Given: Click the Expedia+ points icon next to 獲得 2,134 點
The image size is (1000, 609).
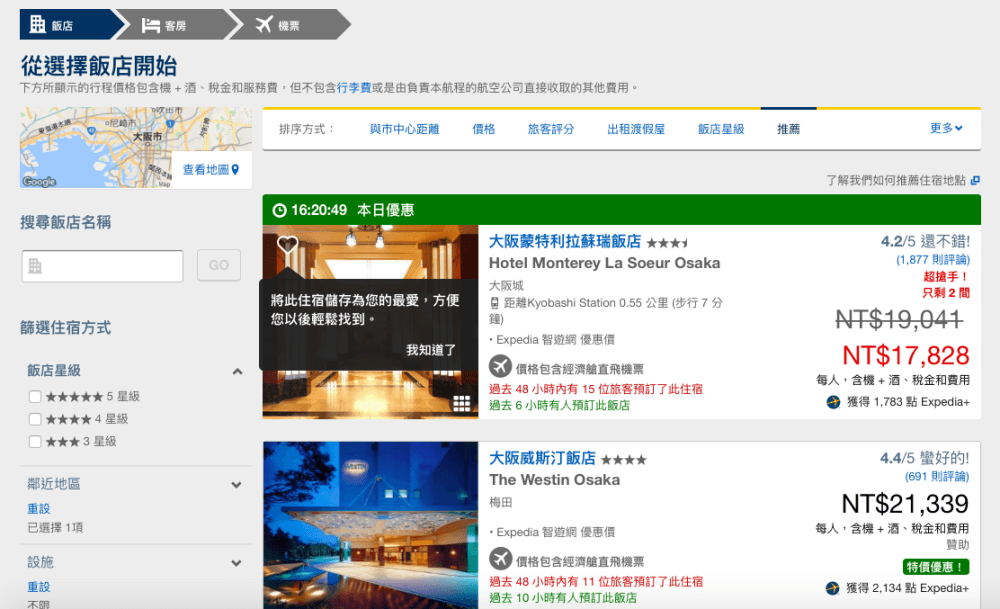Looking at the screenshot, I should point(832,588).
